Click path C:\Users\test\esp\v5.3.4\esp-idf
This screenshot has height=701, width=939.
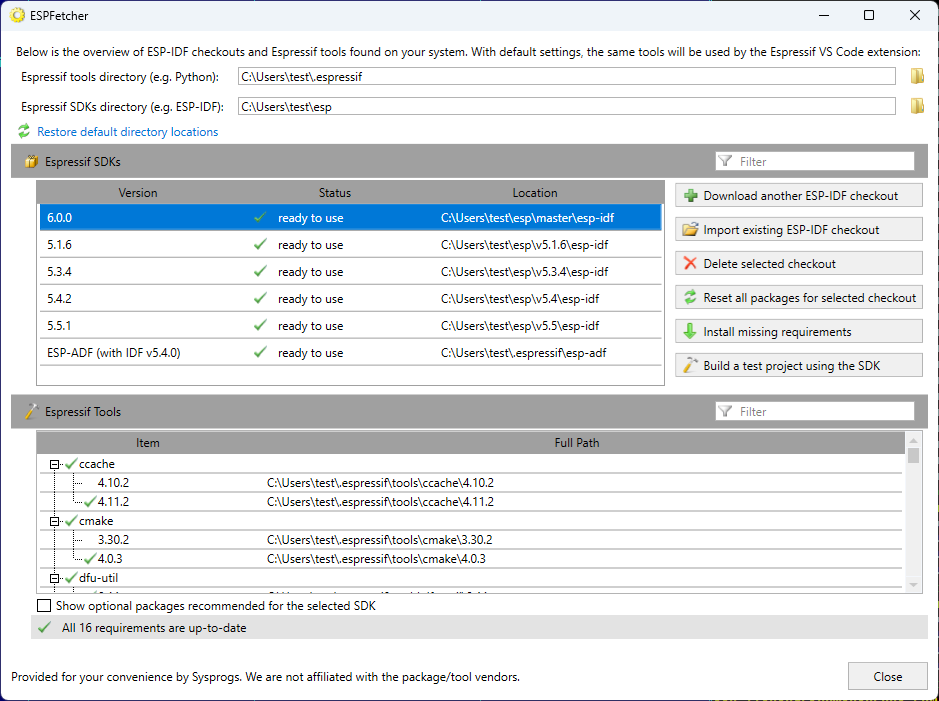click(x=525, y=272)
